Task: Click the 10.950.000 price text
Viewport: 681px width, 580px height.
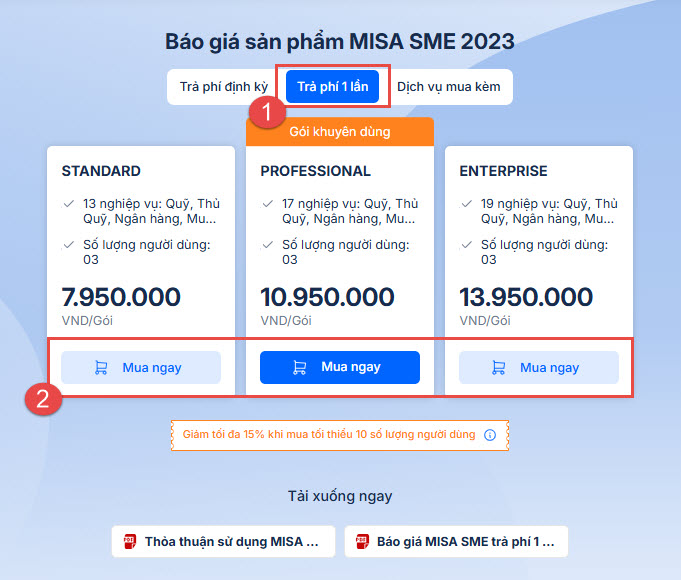Action: (327, 297)
